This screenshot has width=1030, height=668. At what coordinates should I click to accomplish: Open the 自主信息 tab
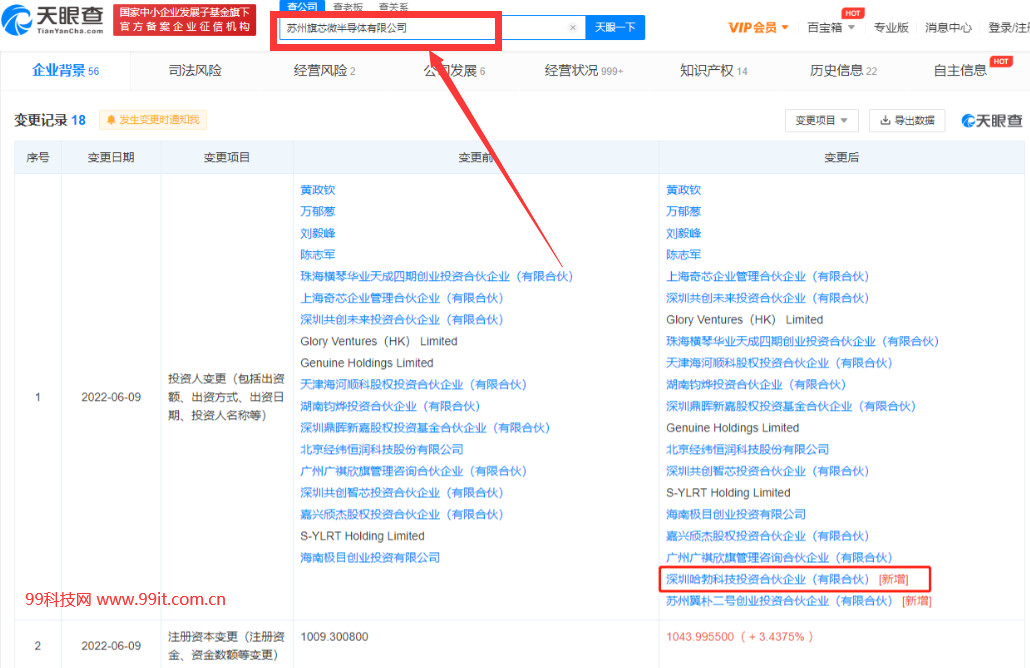960,71
